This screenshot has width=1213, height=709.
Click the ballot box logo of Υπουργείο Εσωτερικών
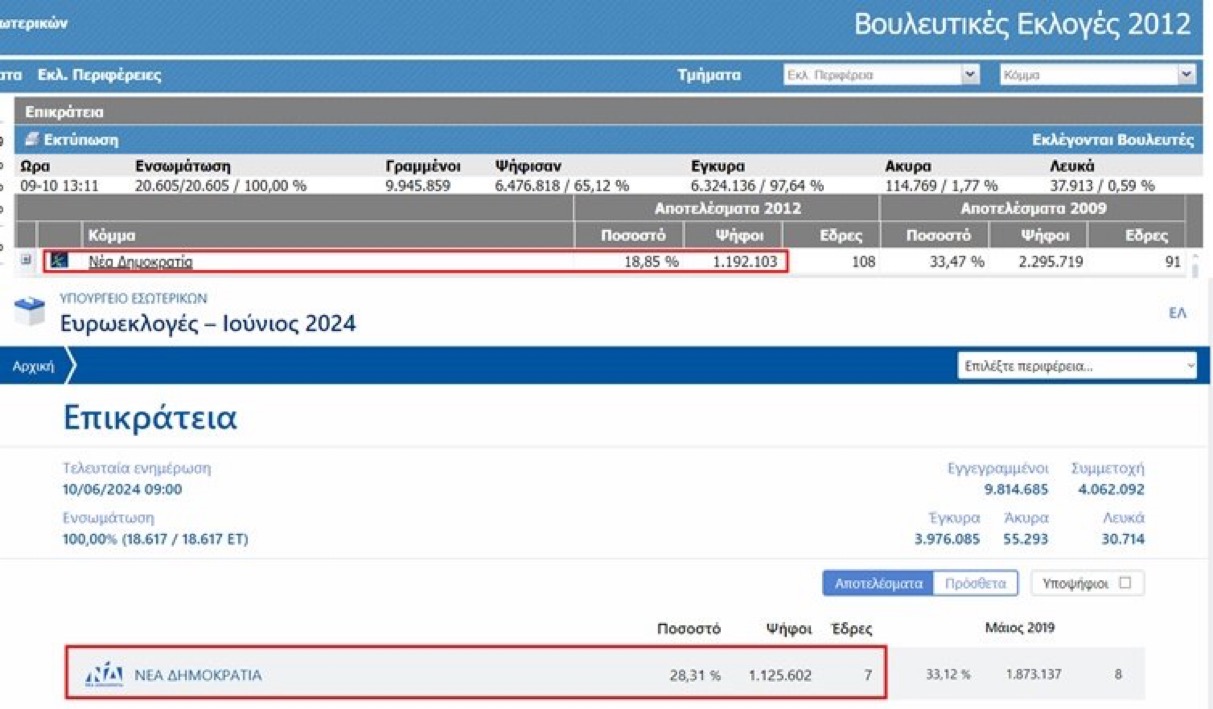(30, 311)
